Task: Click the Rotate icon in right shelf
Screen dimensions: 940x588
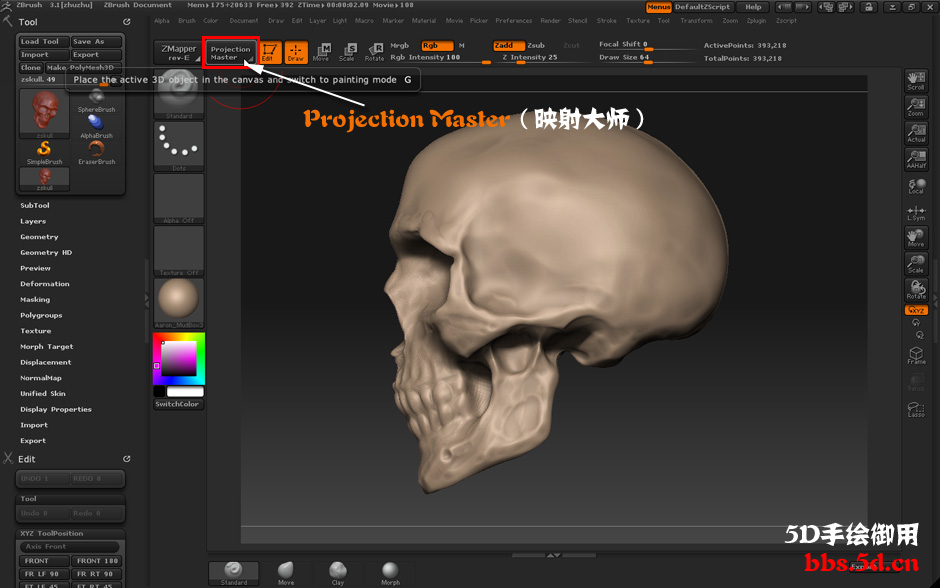Action: [x=916, y=290]
